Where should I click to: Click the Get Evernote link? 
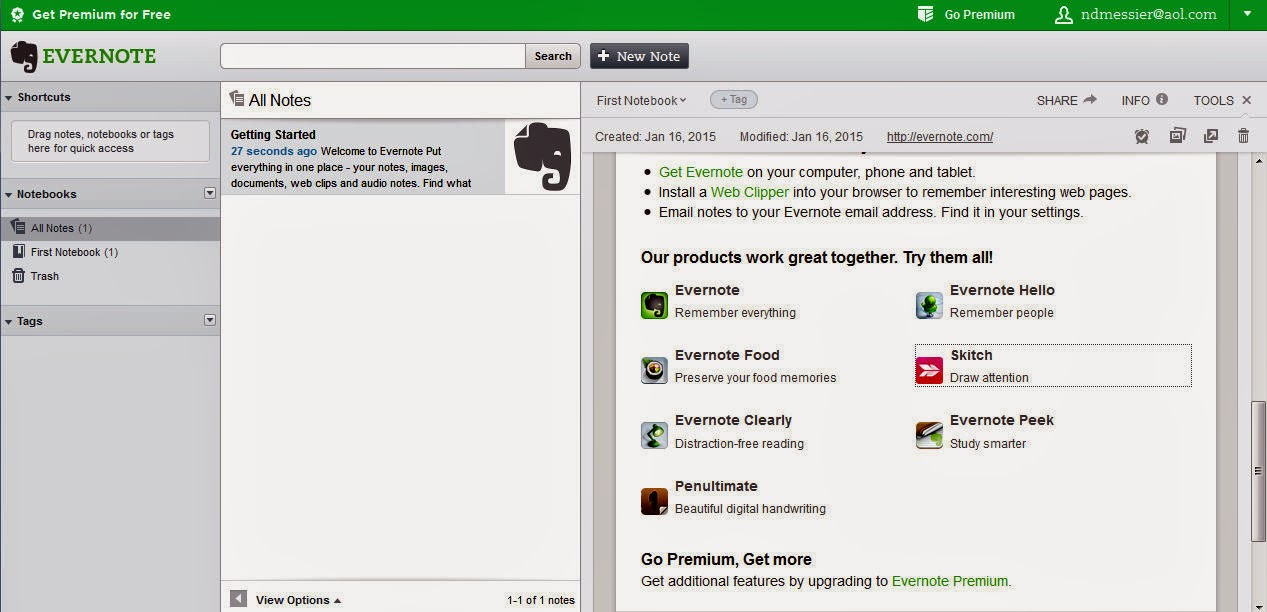point(700,172)
